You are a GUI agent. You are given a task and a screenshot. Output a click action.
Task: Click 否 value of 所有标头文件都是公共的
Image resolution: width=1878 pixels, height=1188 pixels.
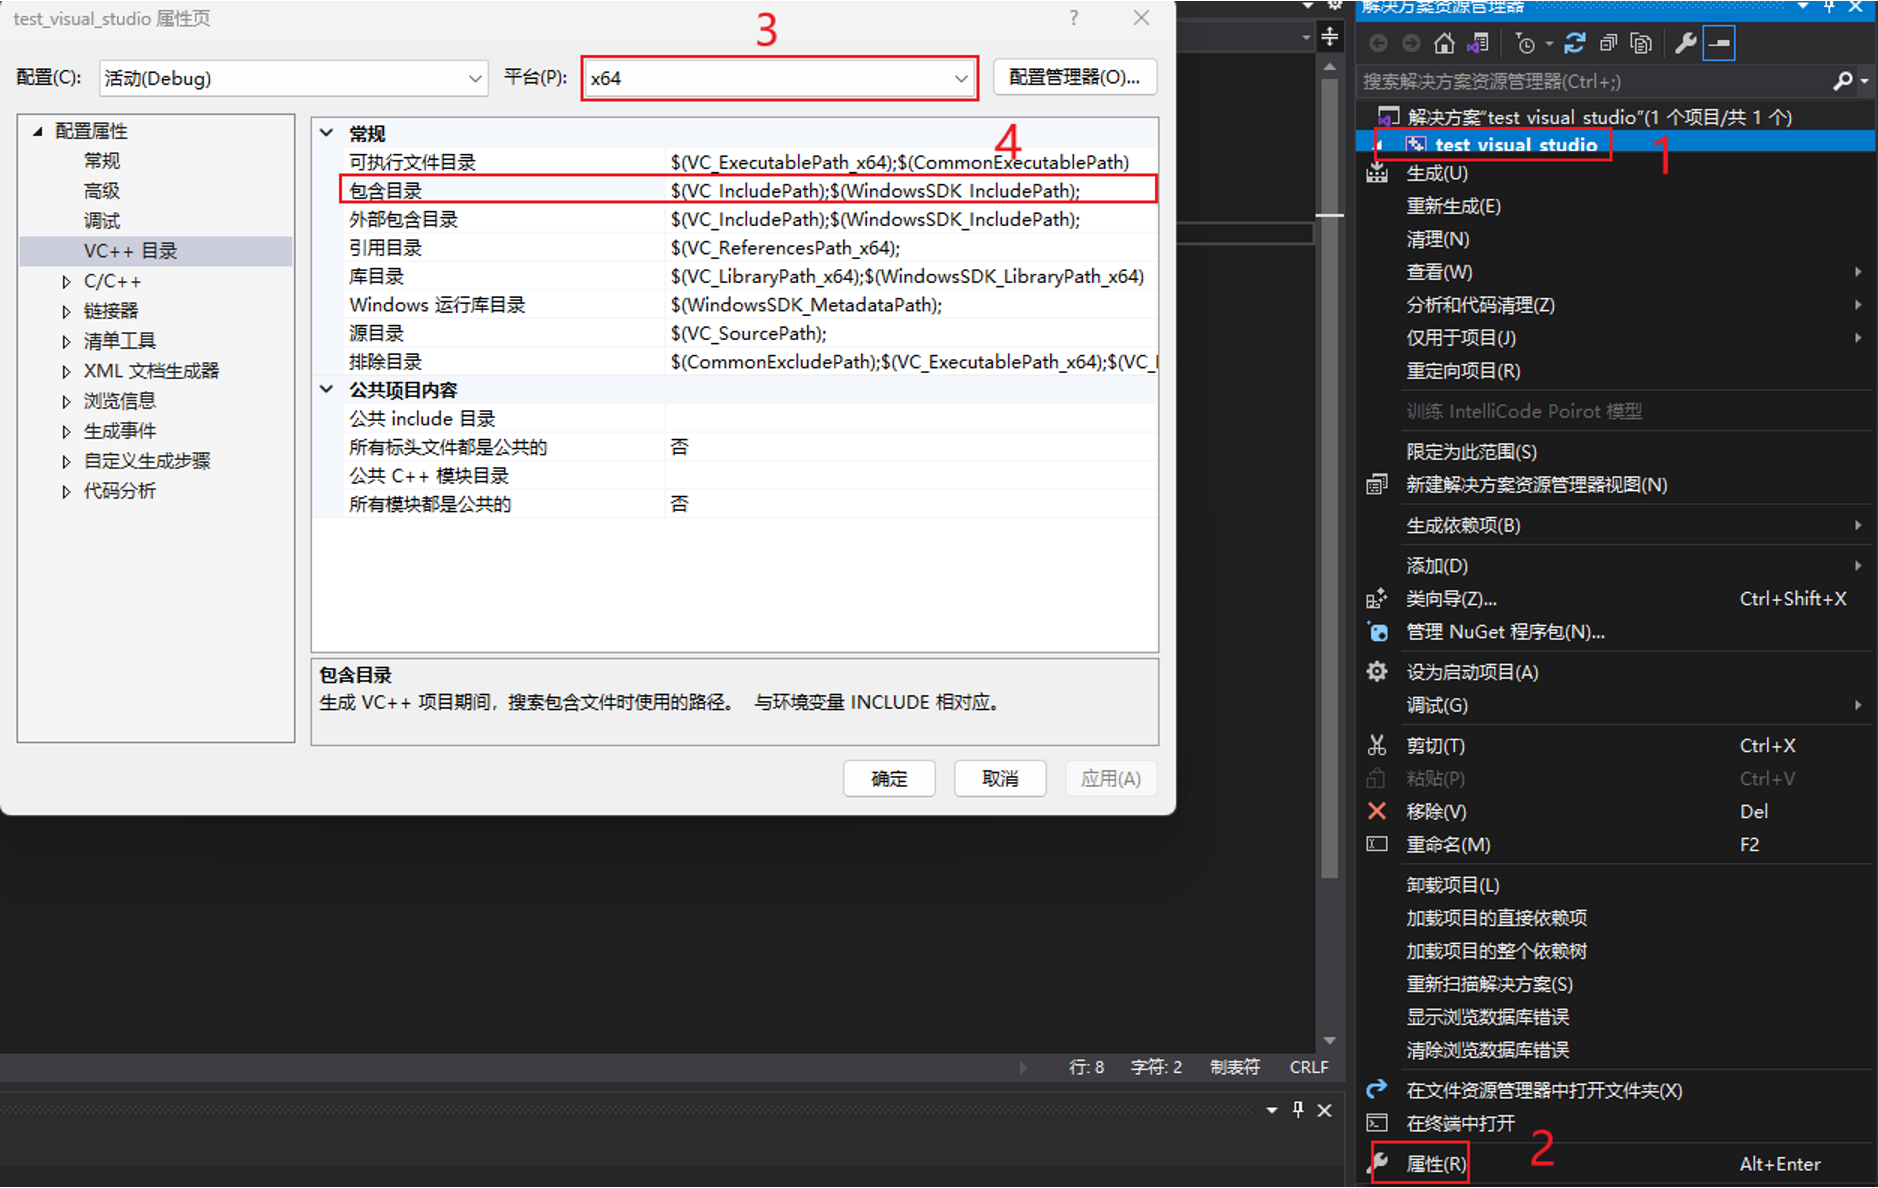[x=680, y=447]
